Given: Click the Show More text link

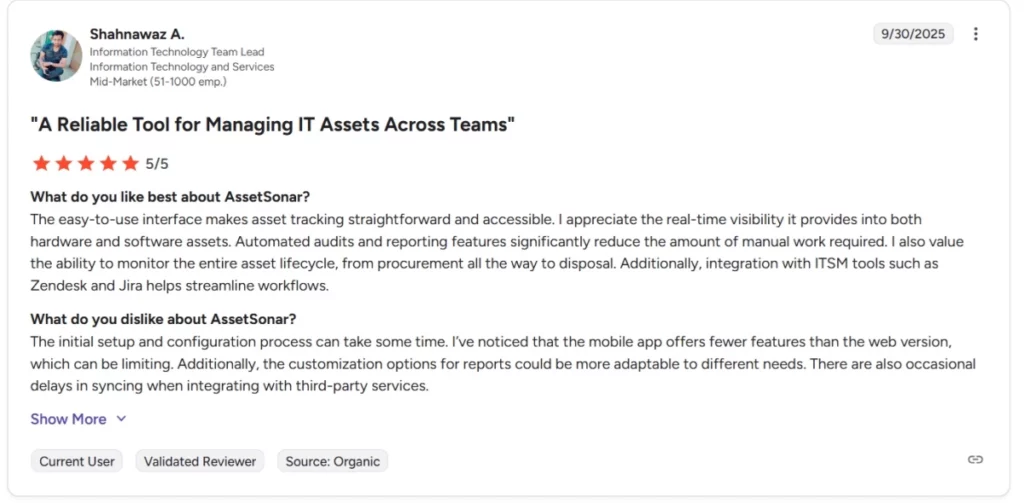Looking at the screenshot, I should 68,419.
